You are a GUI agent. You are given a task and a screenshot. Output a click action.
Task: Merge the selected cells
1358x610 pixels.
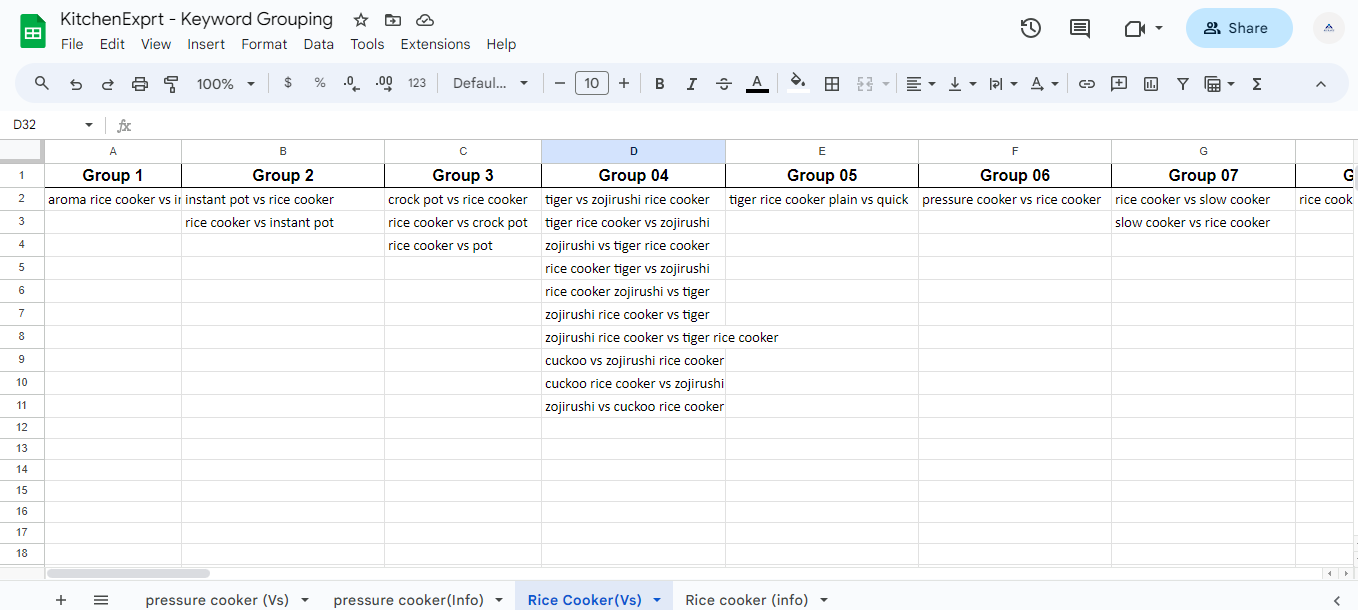pos(866,84)
